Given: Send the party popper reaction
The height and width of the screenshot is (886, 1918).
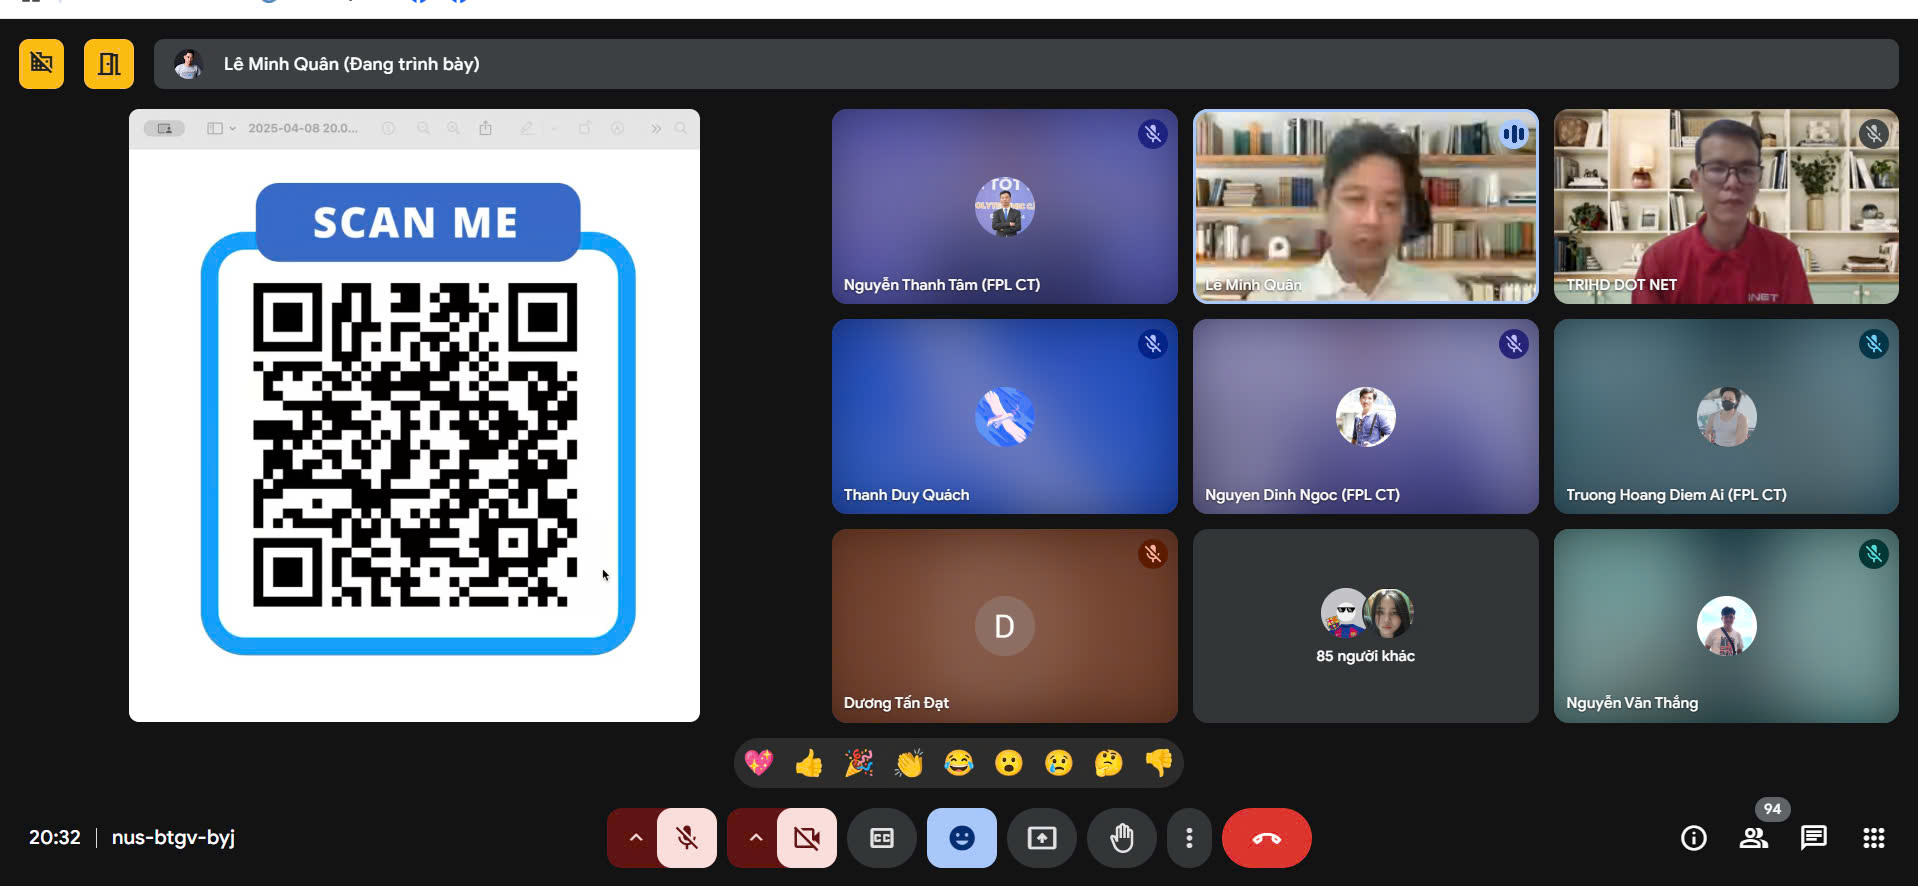Looking at the screenshot, I should pos(859,764).
